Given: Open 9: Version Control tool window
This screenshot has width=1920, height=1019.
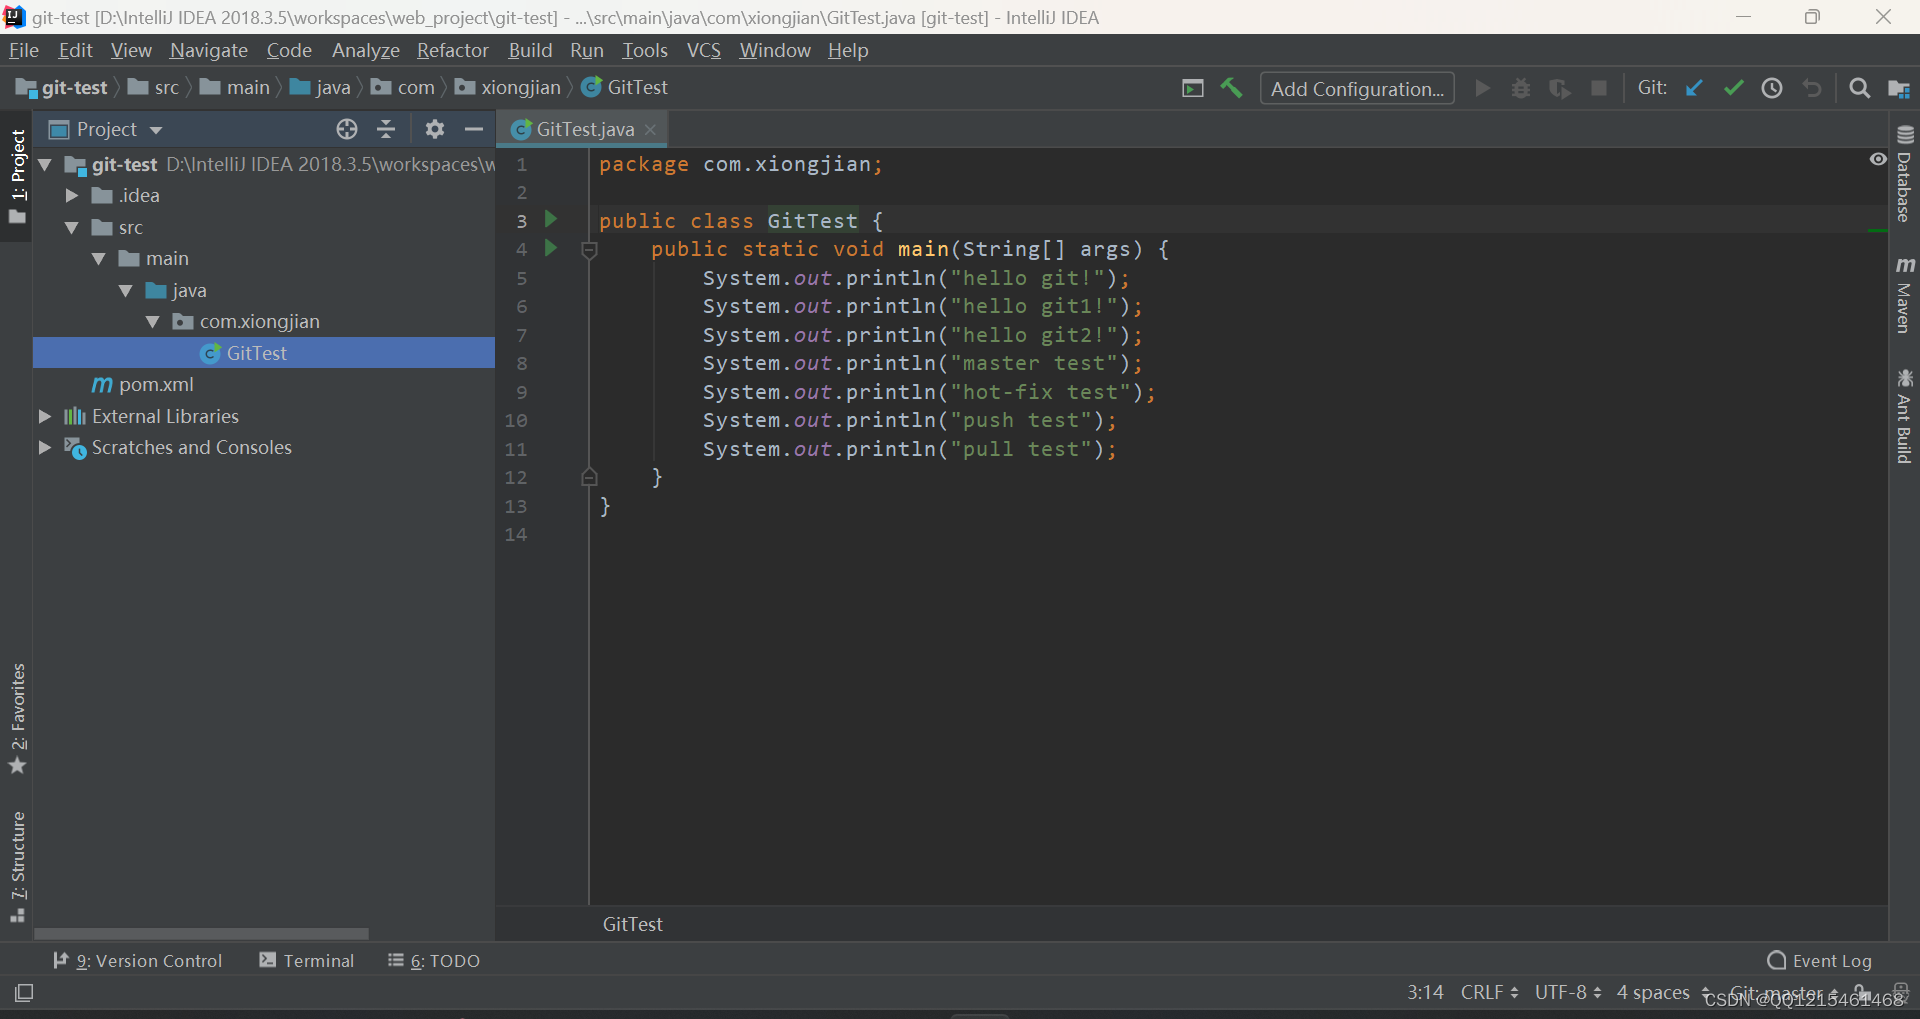Looking at the screenshot, I should pos(137,961).
